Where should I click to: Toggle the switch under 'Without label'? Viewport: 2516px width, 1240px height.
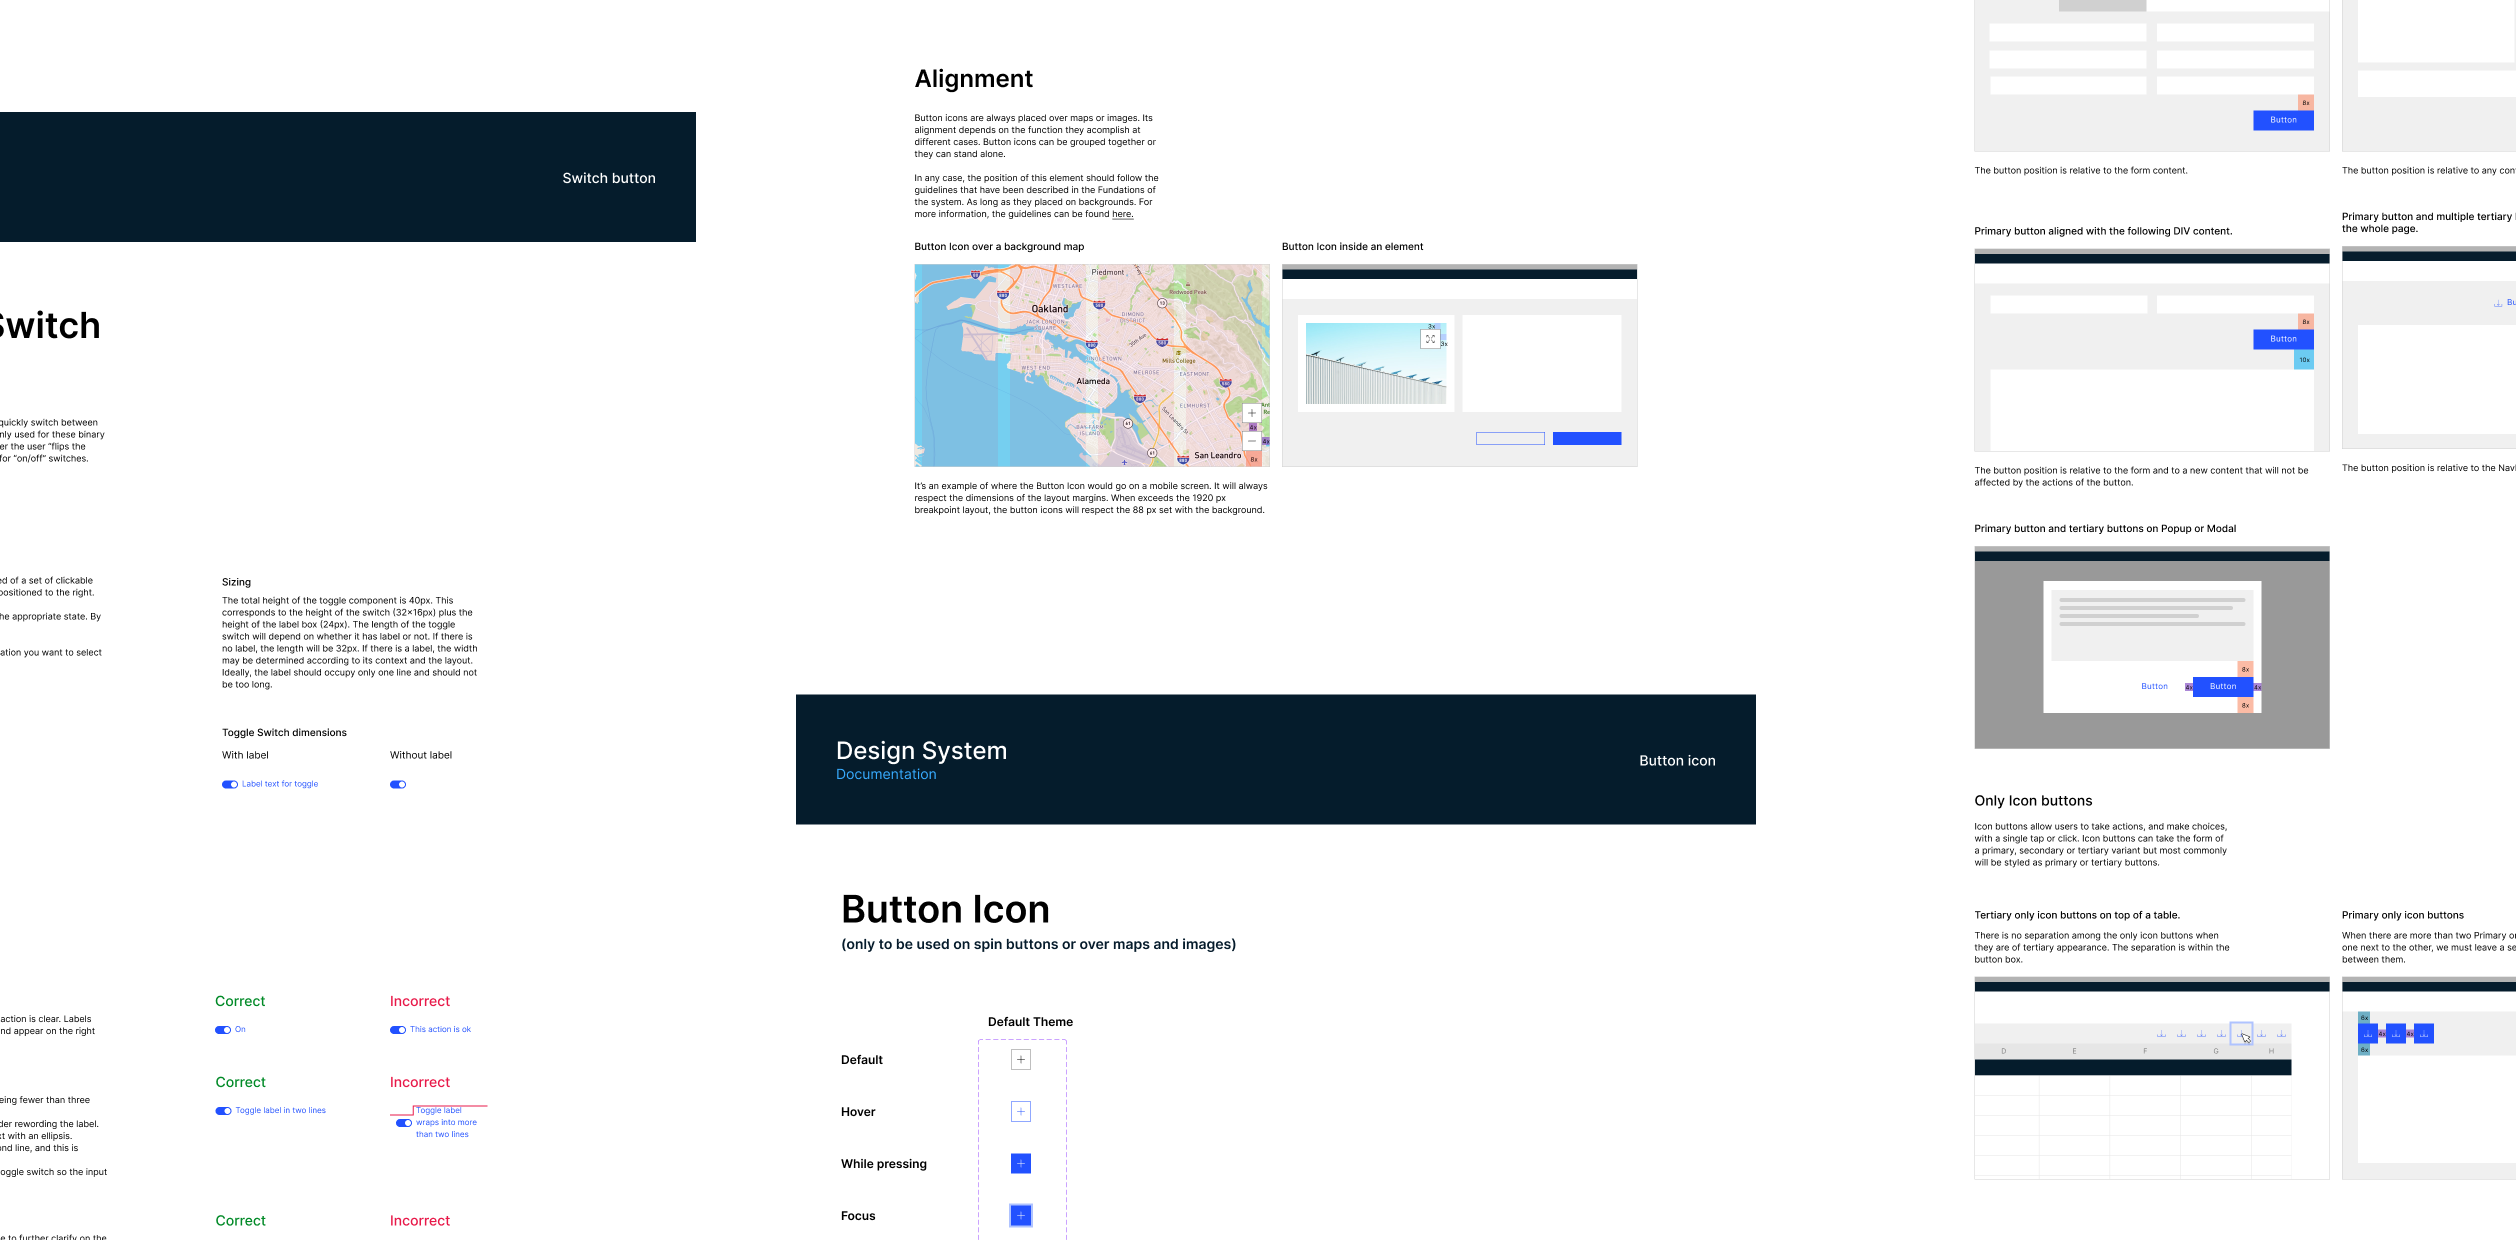point(398,785)
